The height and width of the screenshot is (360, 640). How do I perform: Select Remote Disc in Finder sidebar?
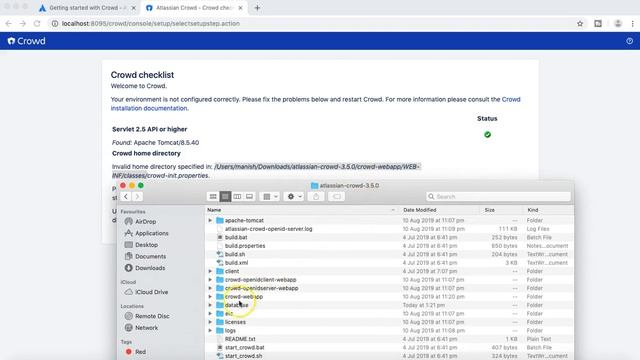point(147,316)
